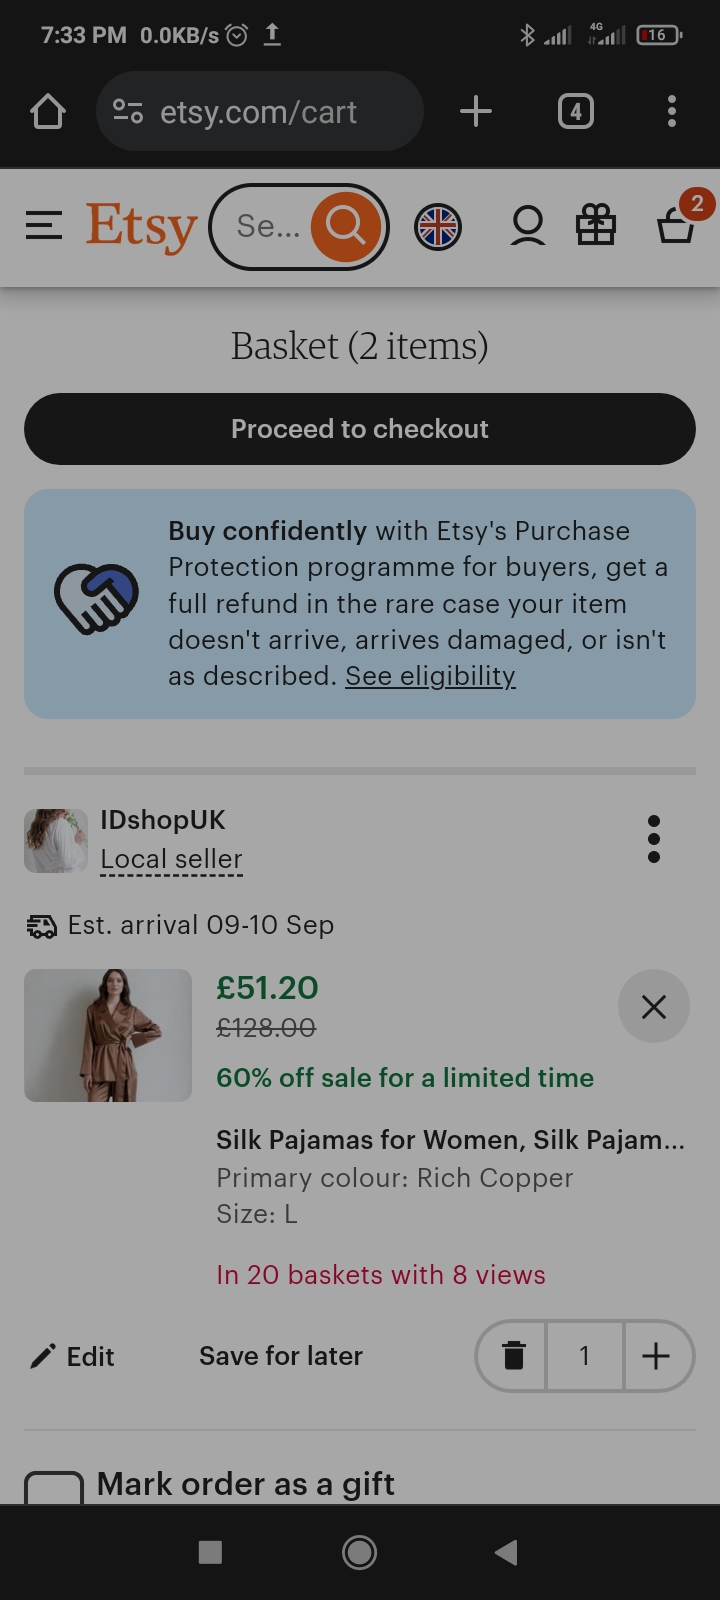Viewport: 720px width, 1600px height.
Task: Open IDshopUK shop options three-dot menu
Action: [x=654, y=838]
